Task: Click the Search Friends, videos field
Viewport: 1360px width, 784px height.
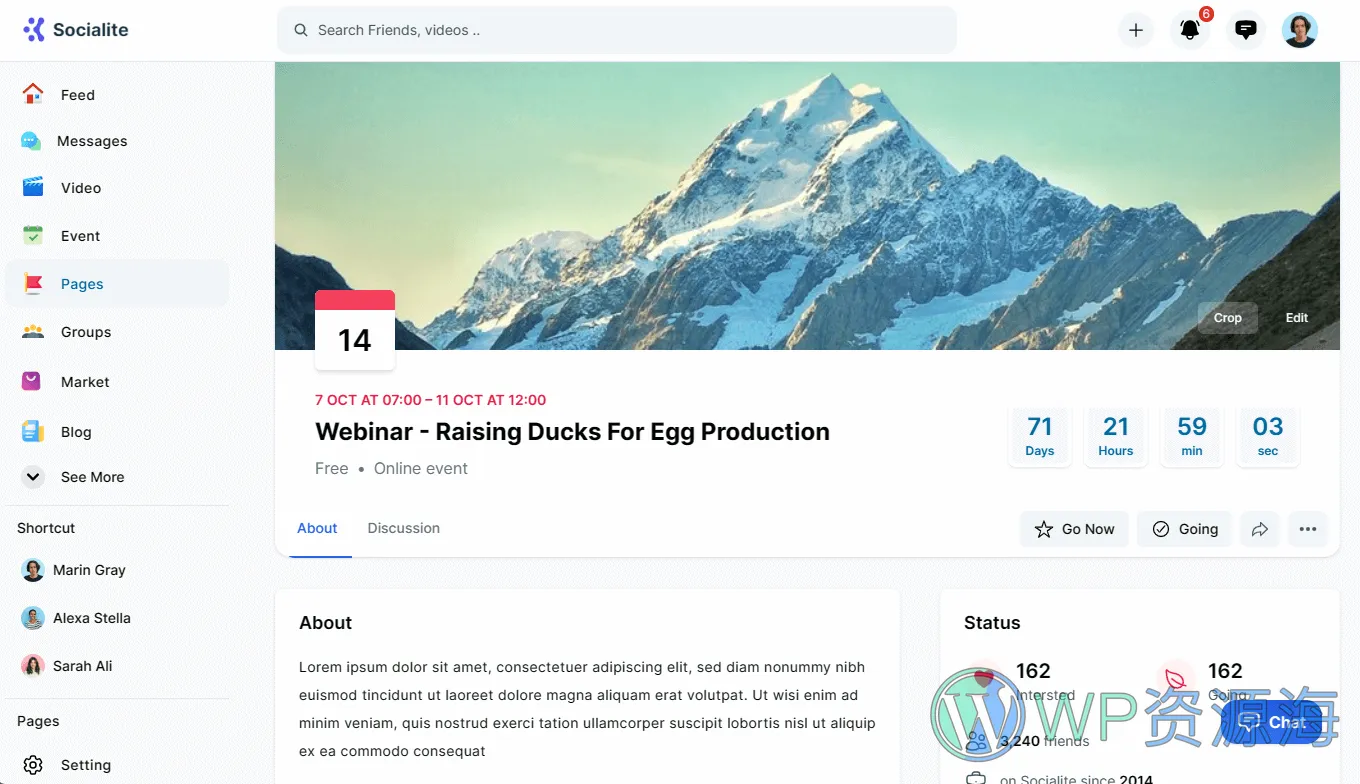Action: coord(616,30)
